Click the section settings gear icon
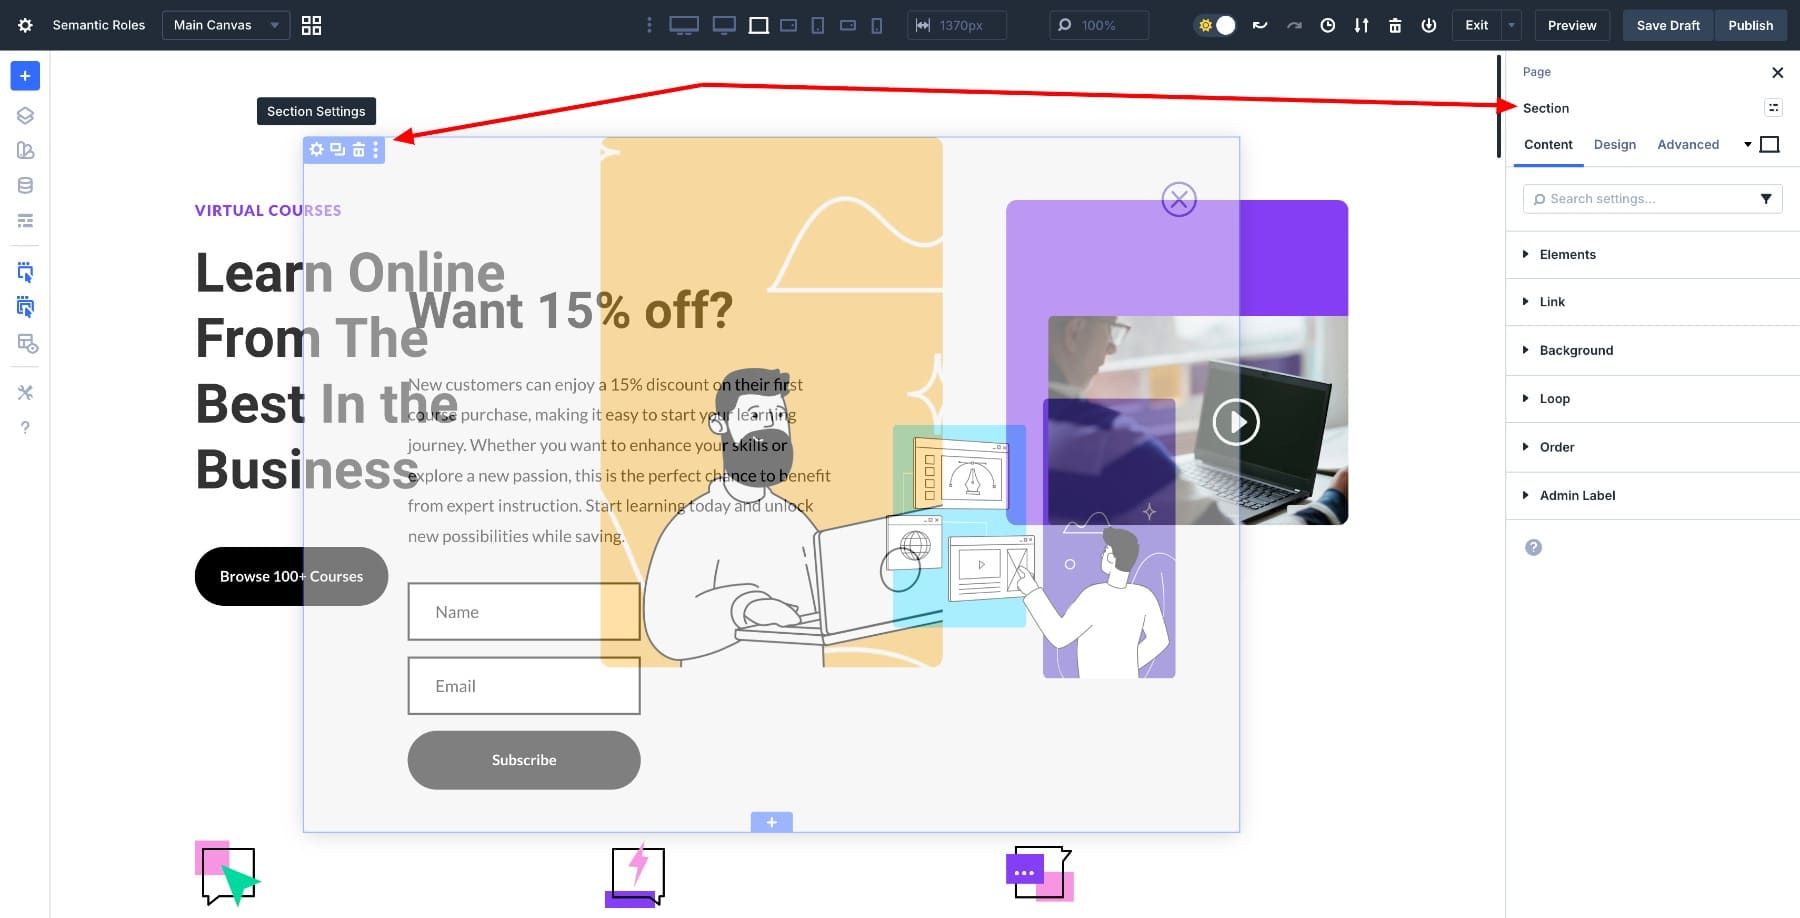Image resolution: width=1800 pixels, height=918 pixels. click(317, 149)
